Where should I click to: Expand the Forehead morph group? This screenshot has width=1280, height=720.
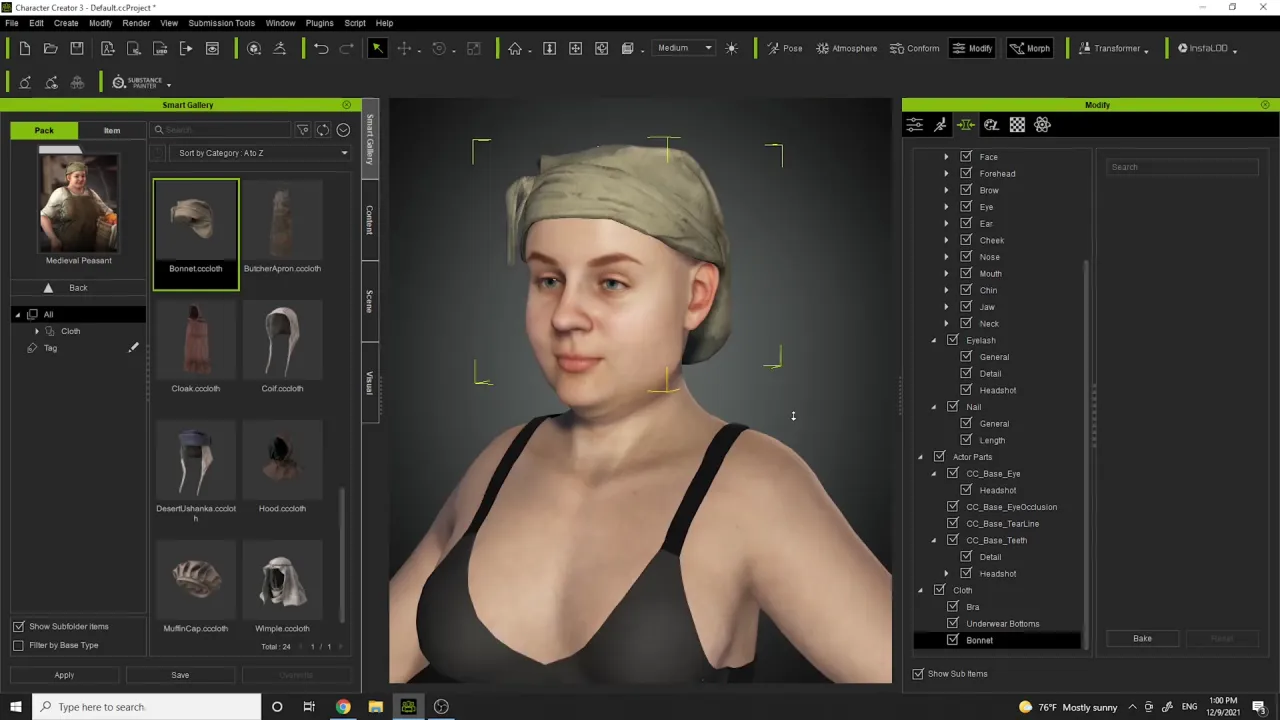[946, 174]
